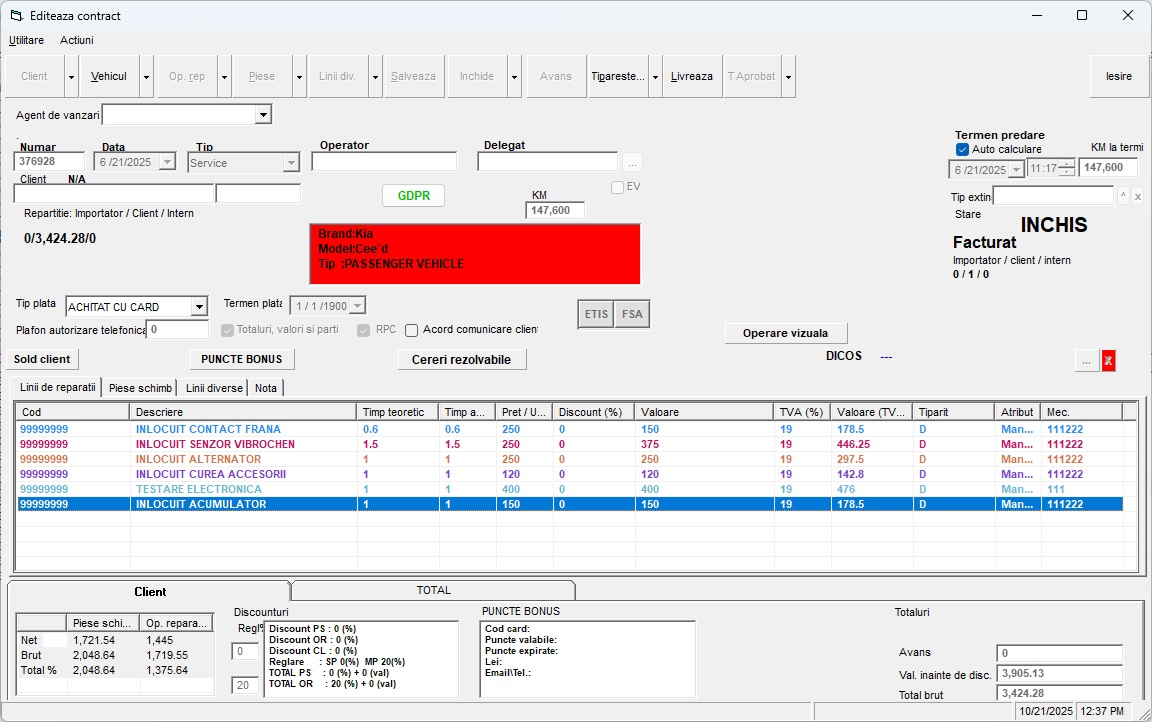Screen dimensions: 1152x722
Task: Click the caret button next to Tip extindere
Action: 1123,196
